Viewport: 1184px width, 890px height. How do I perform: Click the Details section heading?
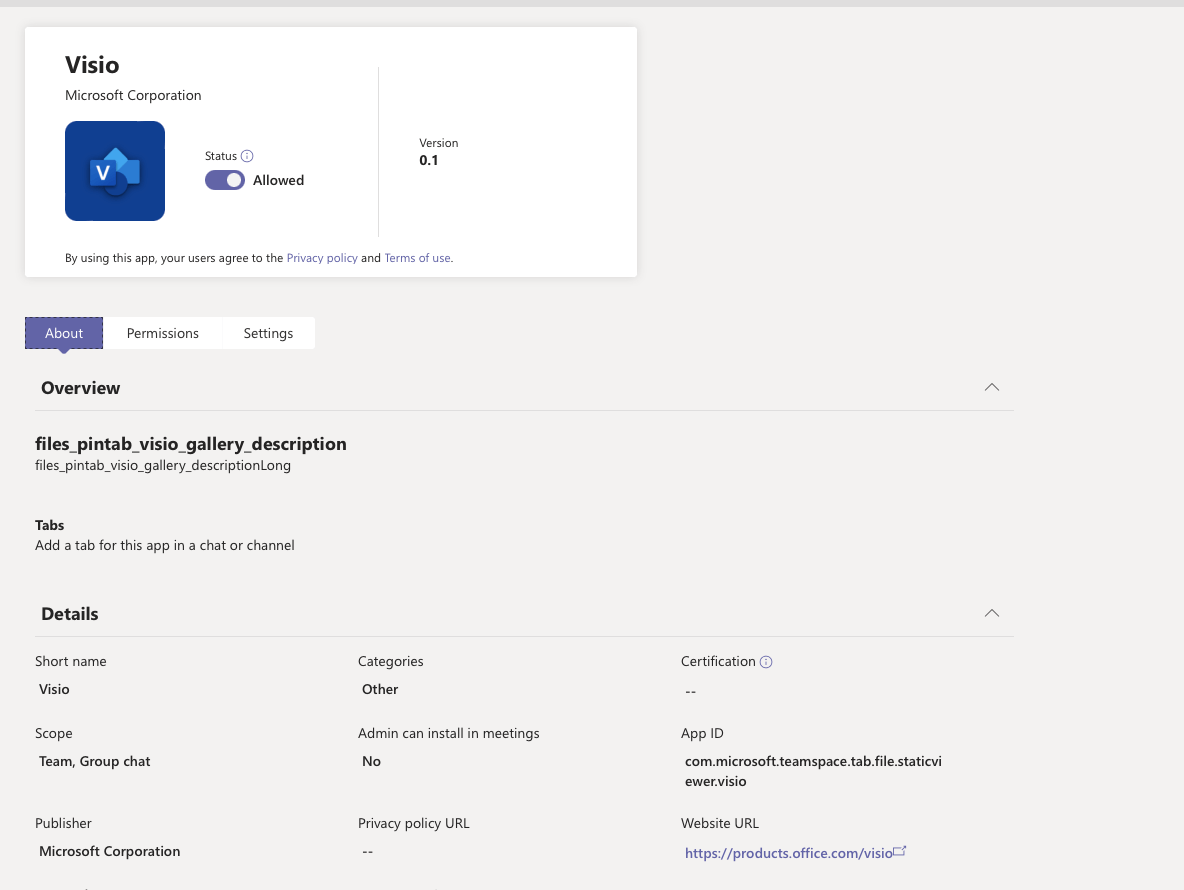click(69, 614)
